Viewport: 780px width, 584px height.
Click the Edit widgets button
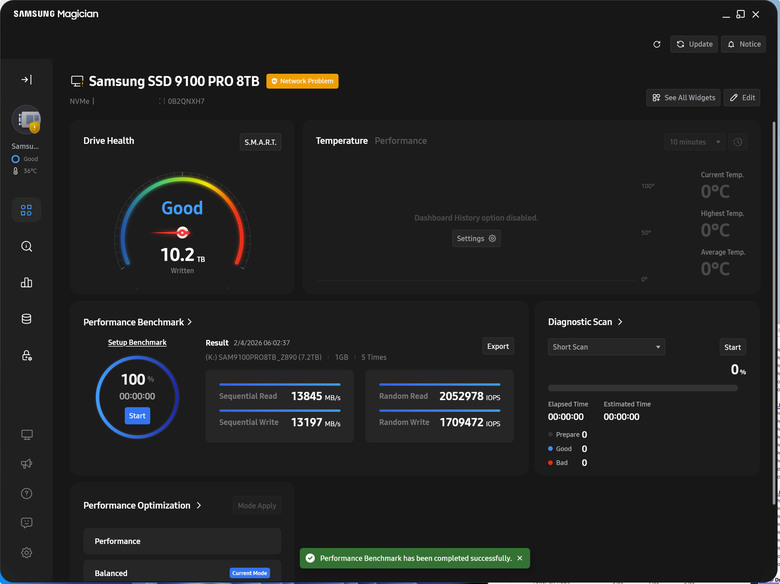(742, 97)
